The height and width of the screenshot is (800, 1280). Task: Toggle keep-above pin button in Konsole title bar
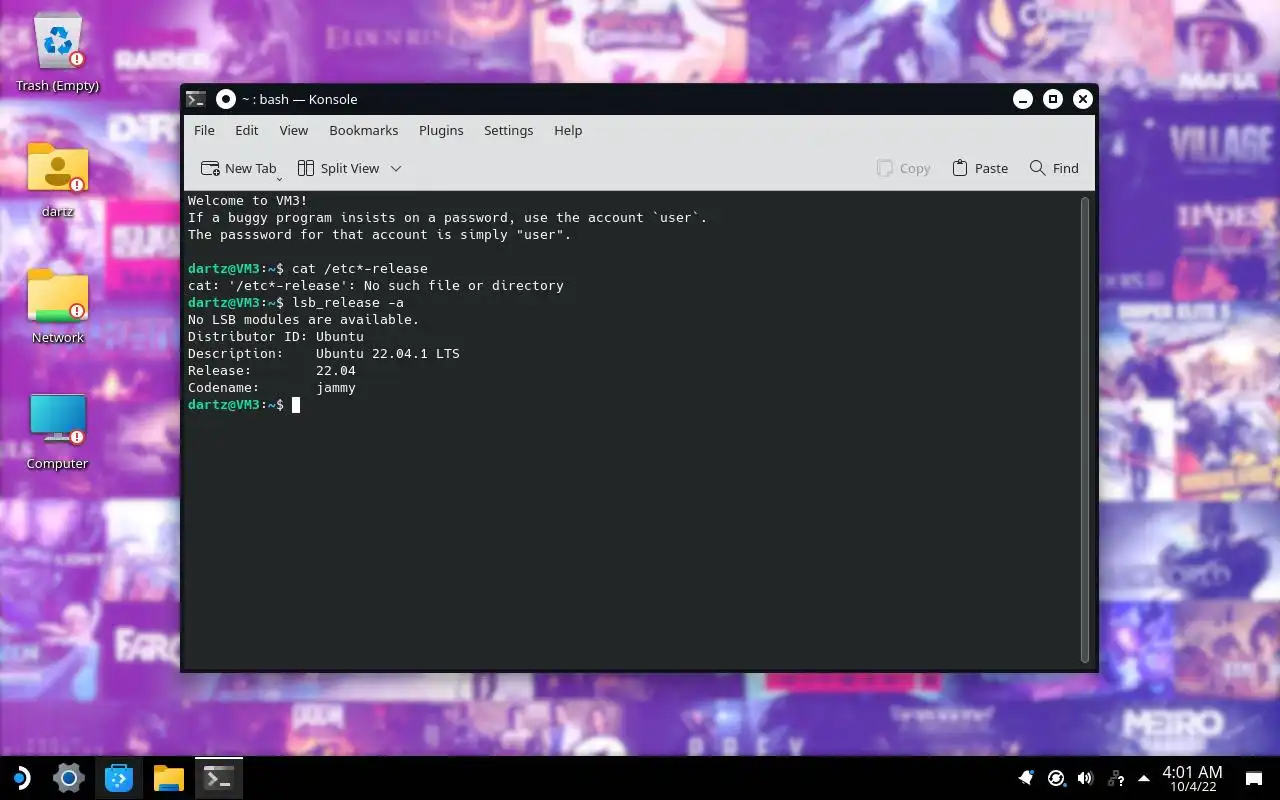(x=226, y=99)
